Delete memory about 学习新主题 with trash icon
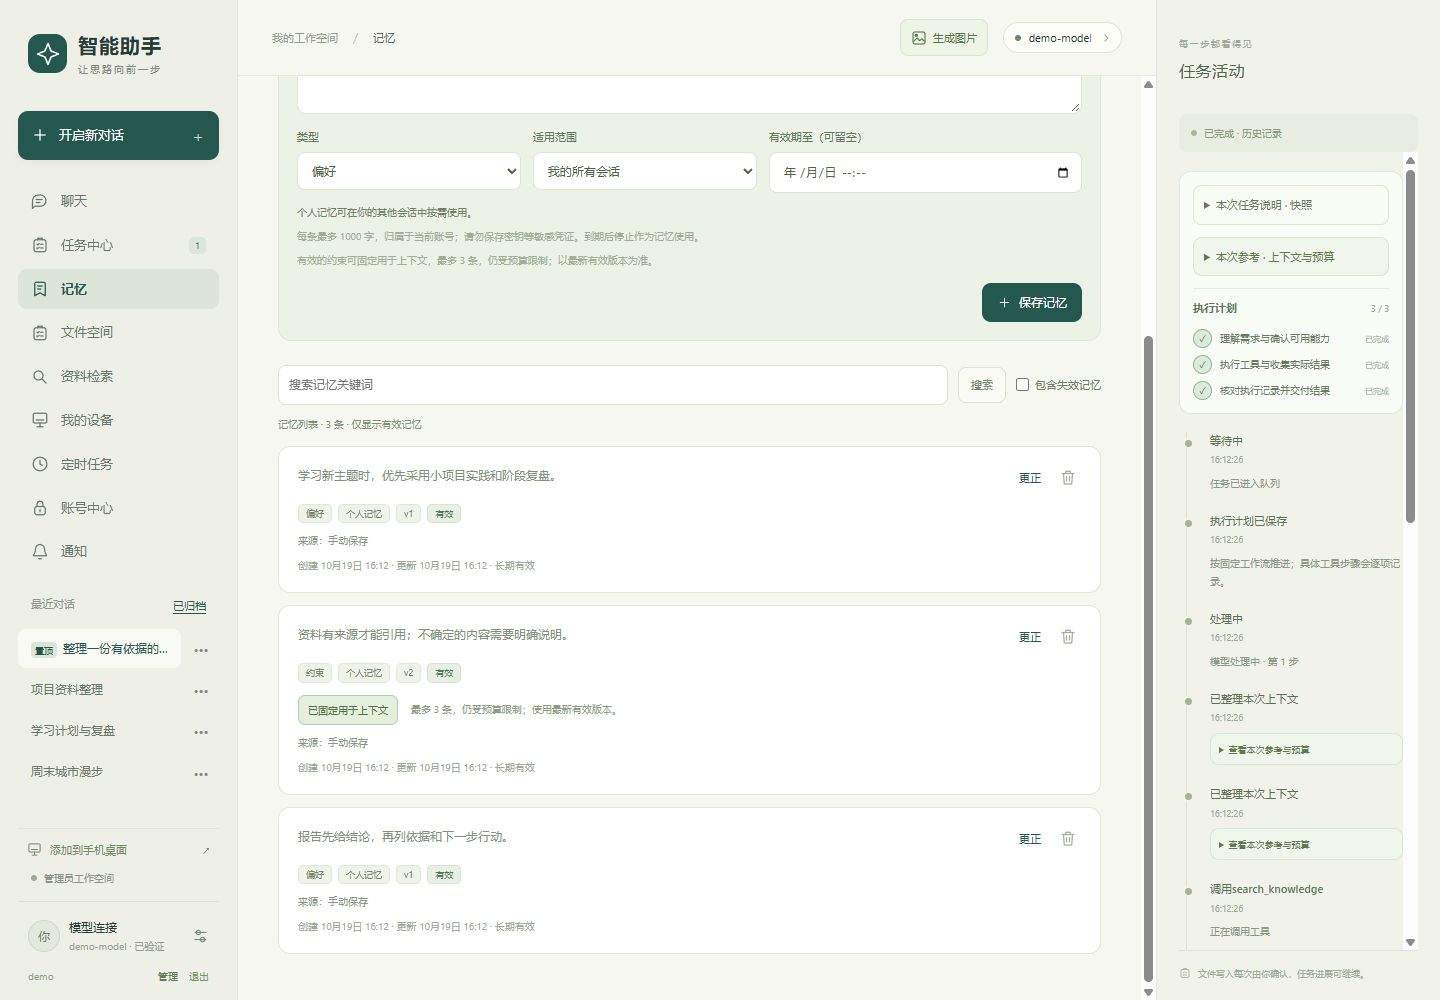 click(x=1068, y=478)
